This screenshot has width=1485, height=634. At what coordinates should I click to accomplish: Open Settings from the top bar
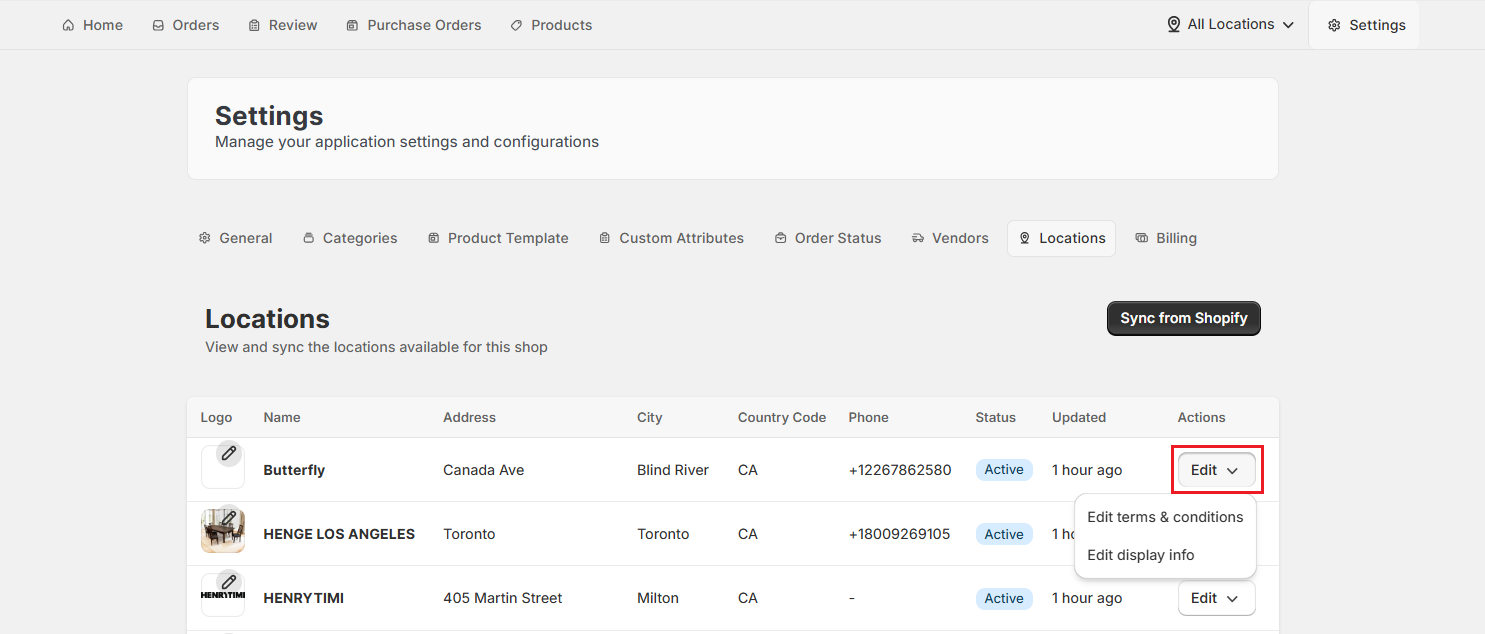click(x=1365, y=25)
